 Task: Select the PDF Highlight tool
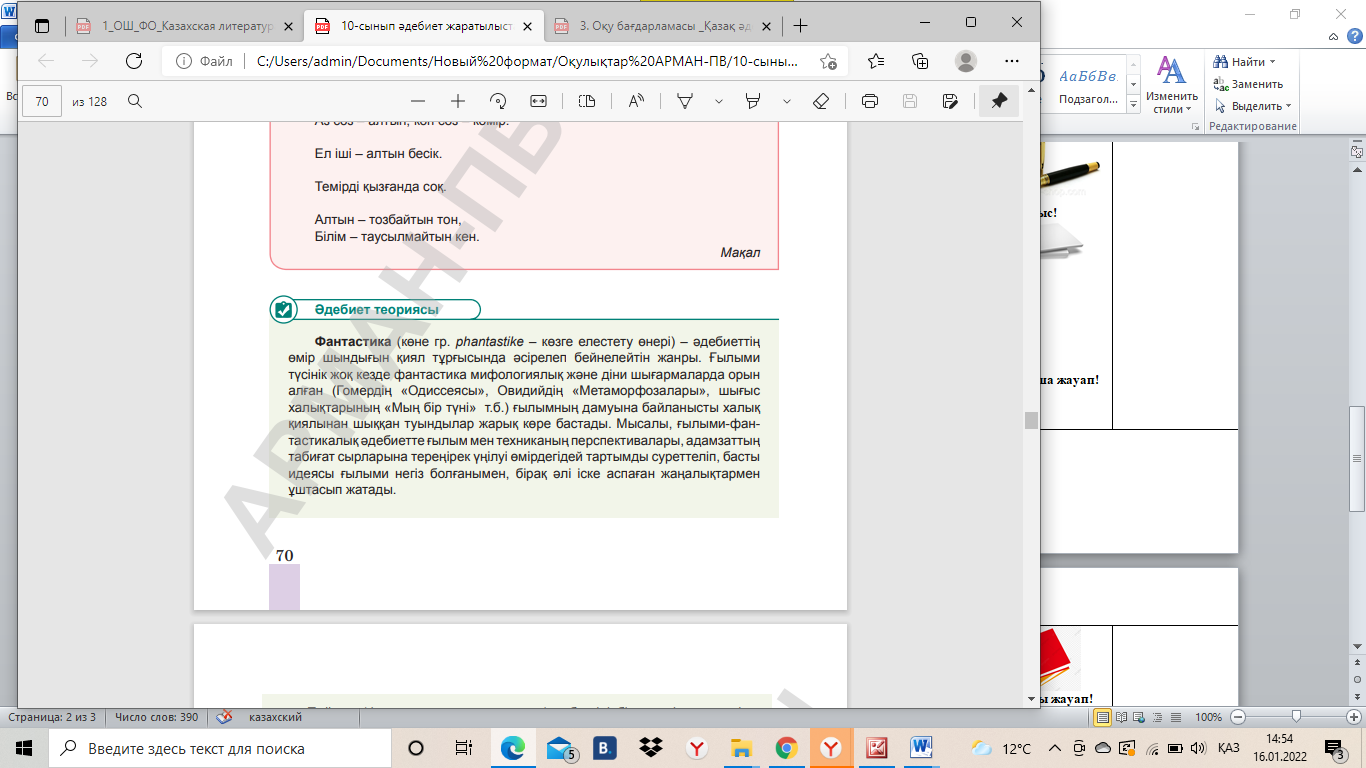[754, 101]
